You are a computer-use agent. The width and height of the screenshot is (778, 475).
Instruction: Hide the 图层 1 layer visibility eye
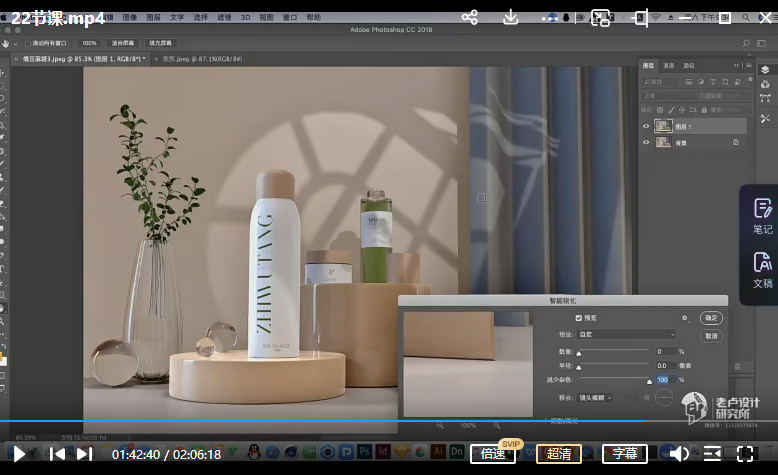click(646, 126)
